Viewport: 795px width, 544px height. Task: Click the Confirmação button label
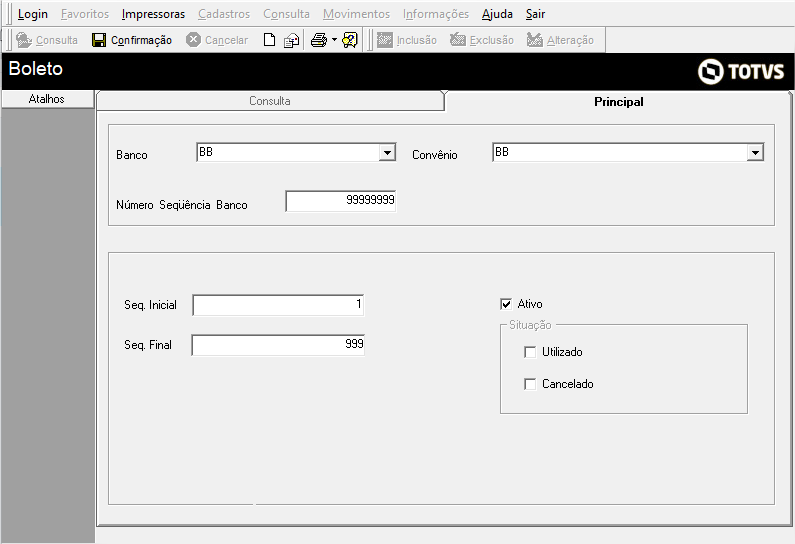pos(141,40)
